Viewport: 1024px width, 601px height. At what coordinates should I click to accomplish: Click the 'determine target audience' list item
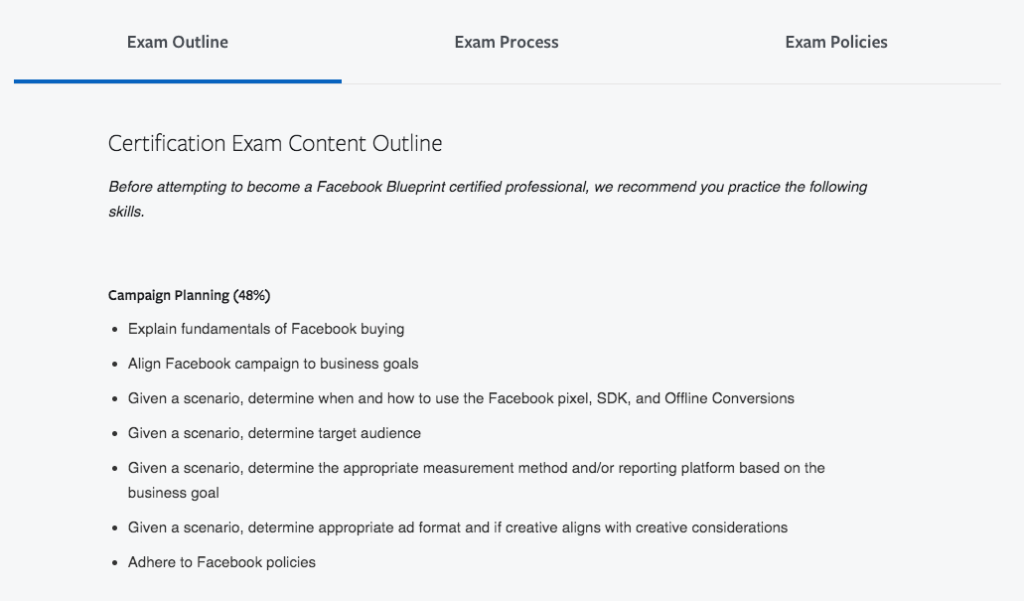274,433
